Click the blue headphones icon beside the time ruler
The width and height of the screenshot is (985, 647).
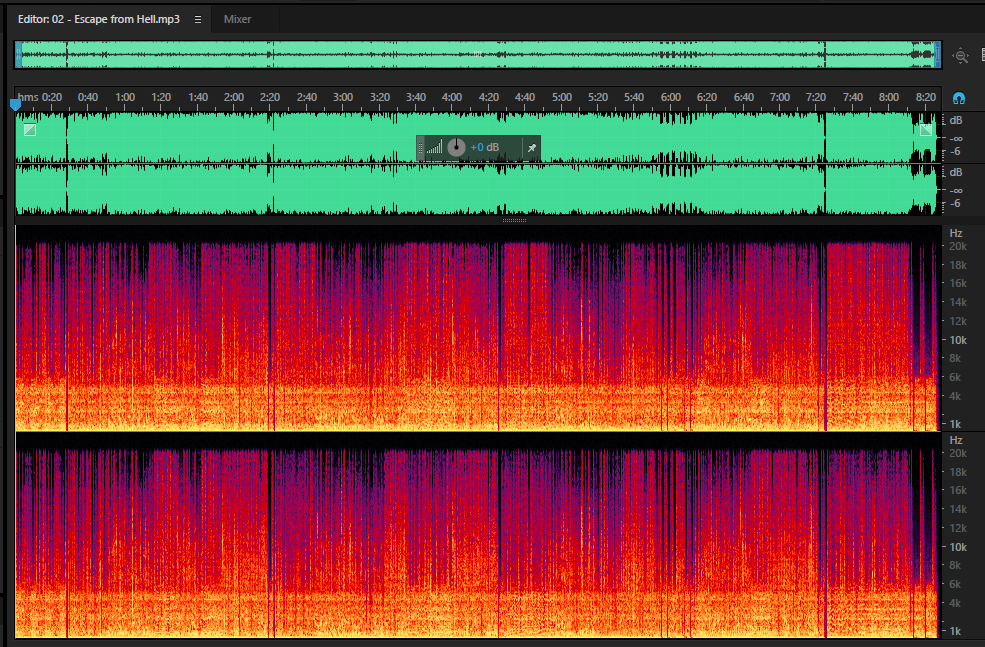[959, 98]
